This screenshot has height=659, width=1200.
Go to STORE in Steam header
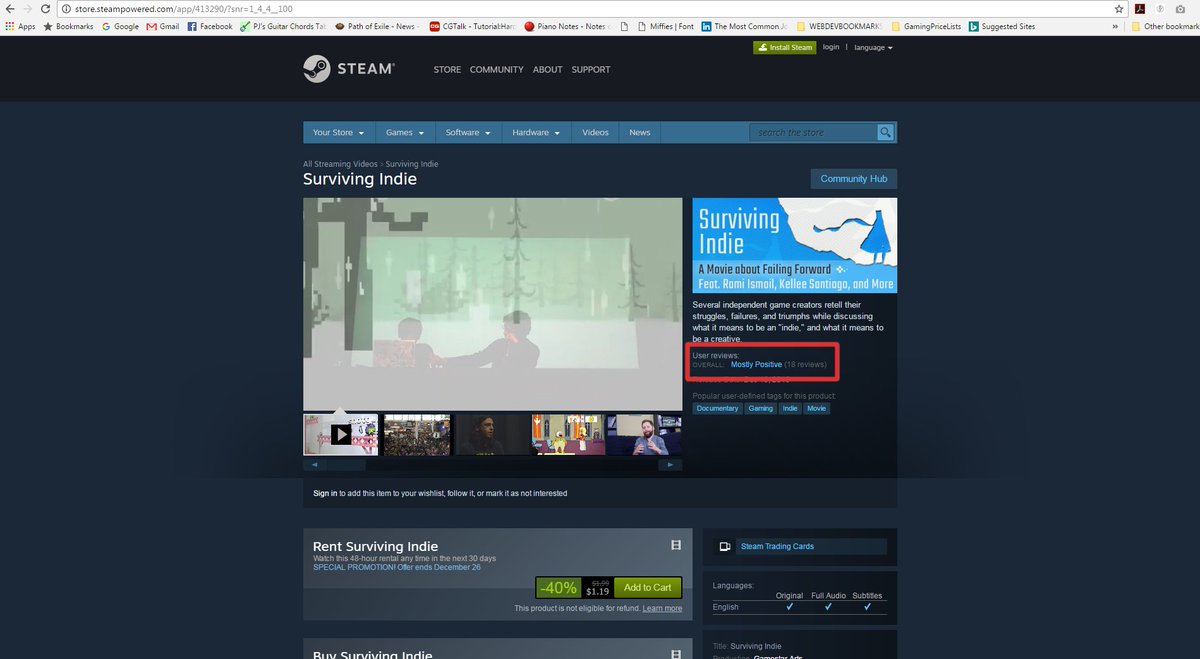pos(447,70)
